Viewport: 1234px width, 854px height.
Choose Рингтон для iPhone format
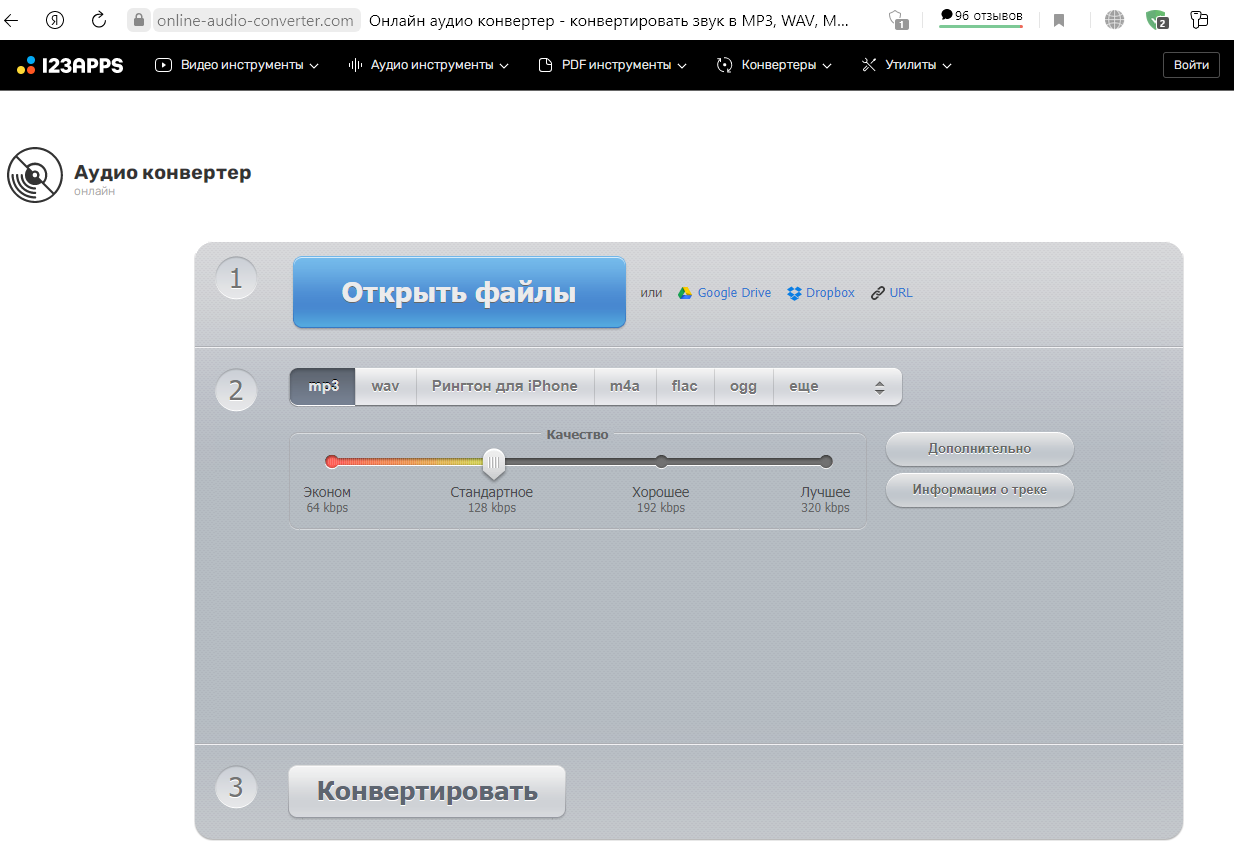point(504,385)
